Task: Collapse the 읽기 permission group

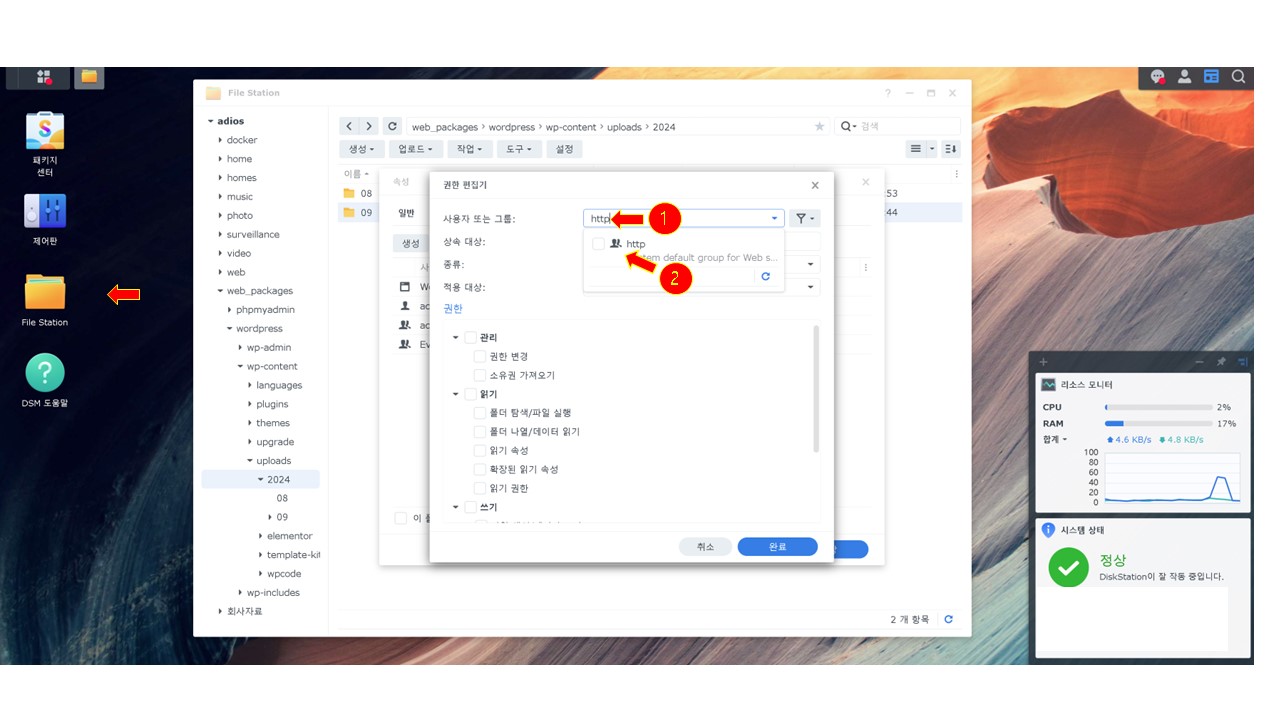Action: [457, 394]
